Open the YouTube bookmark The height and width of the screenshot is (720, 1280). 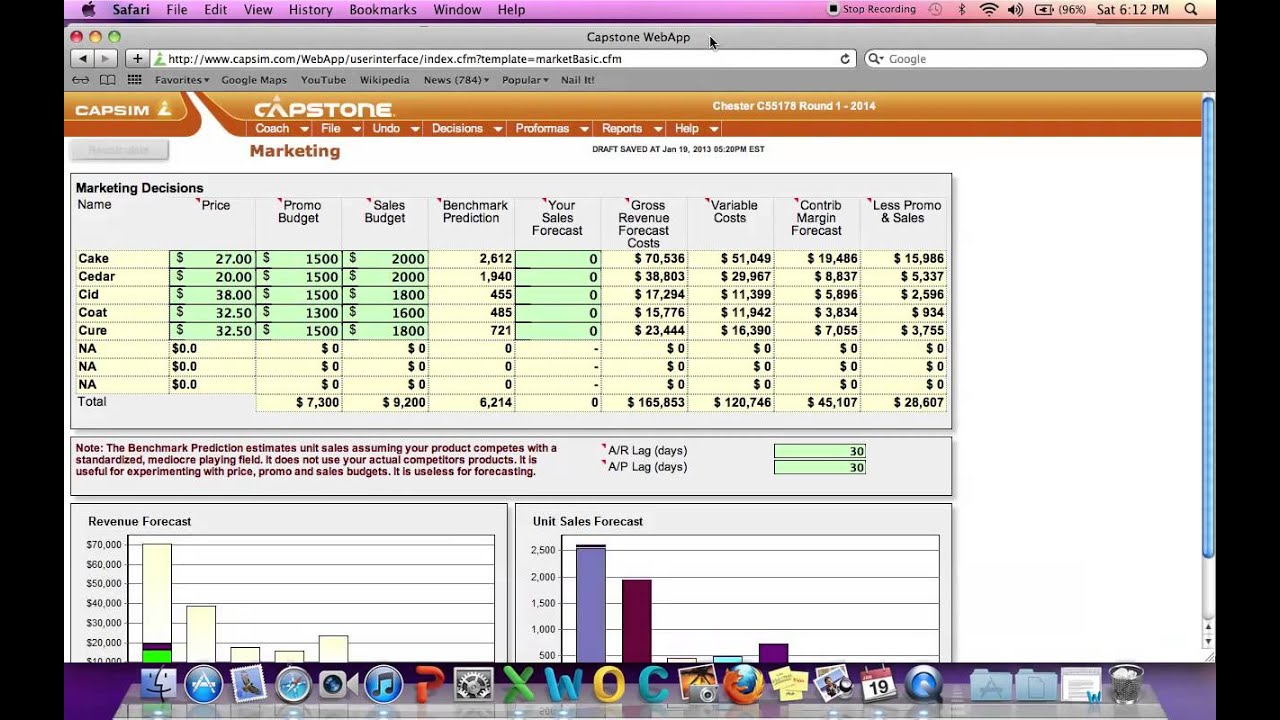coord(323,80)
